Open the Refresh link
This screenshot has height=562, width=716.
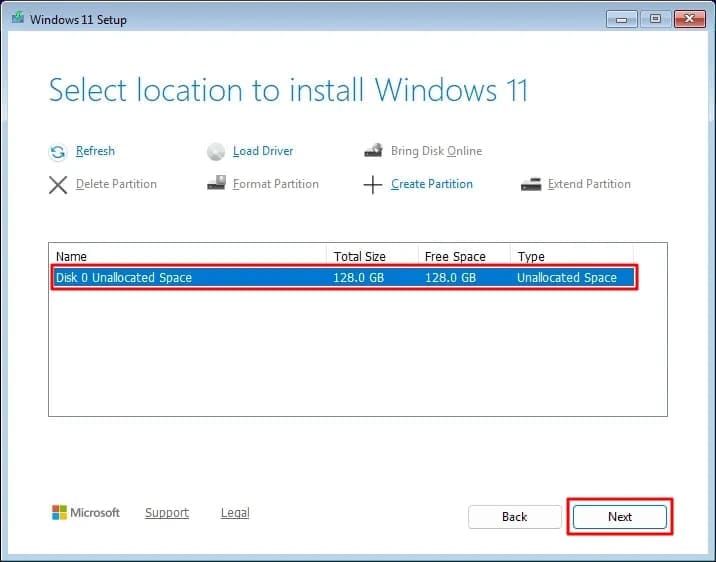coord(95,151)
